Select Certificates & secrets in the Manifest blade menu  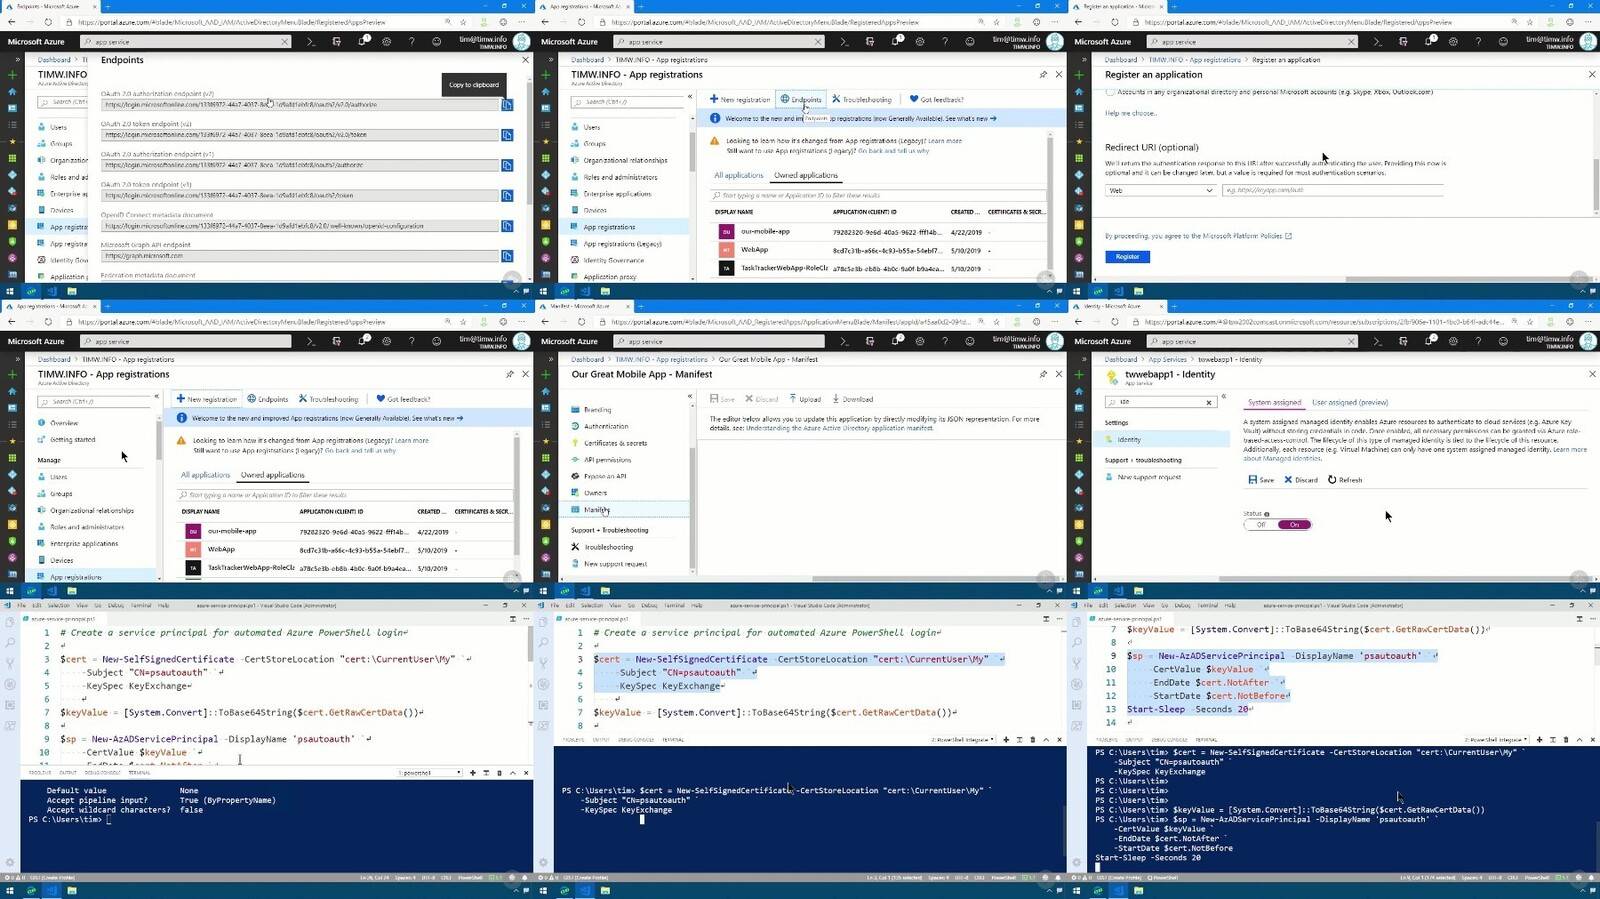click(x=615, y=443)
